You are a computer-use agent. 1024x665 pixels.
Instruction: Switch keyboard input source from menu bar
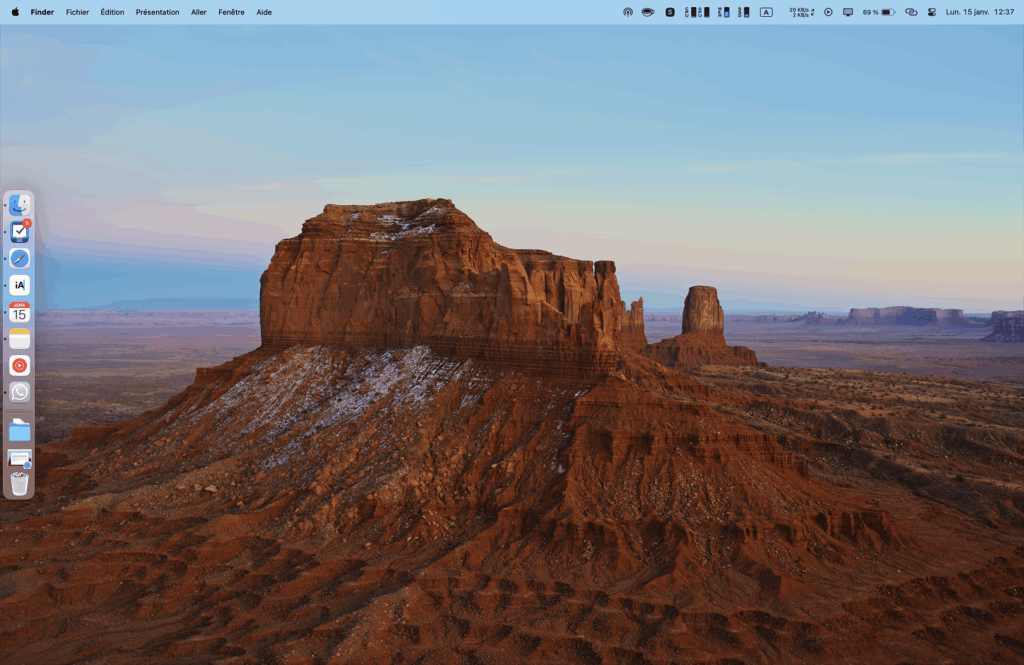click(764, 12)
